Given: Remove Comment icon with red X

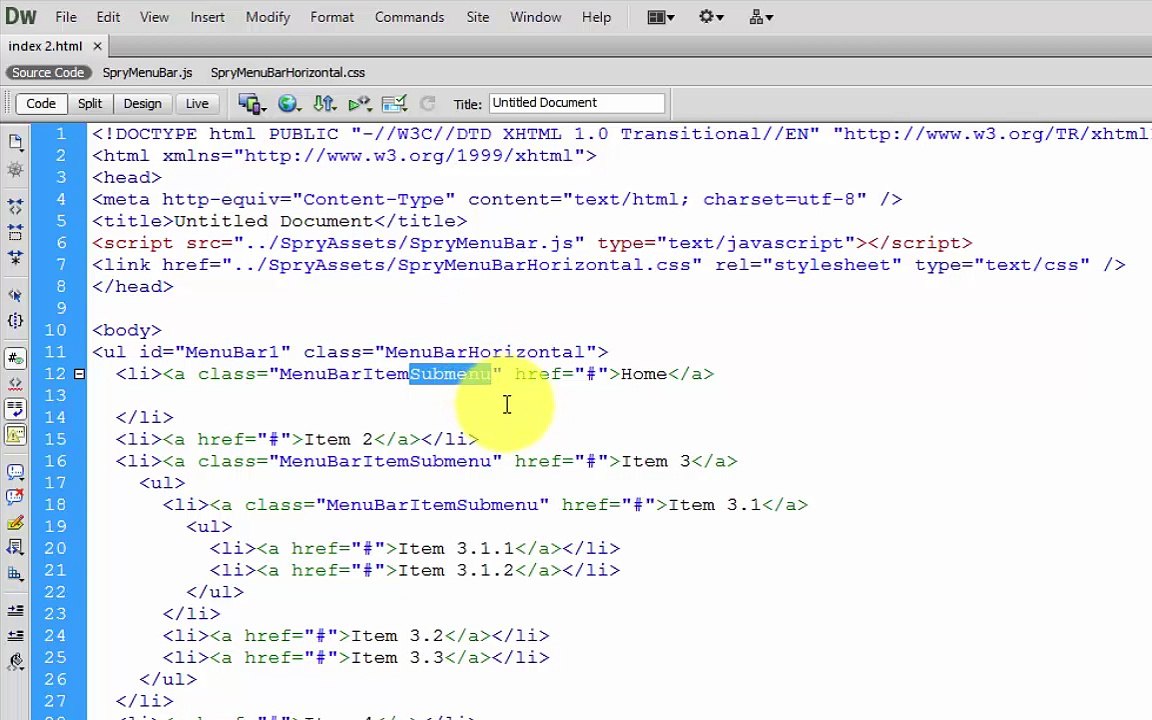Looking at the screenshot, I should pyautogui.click(x=15, y=497).
